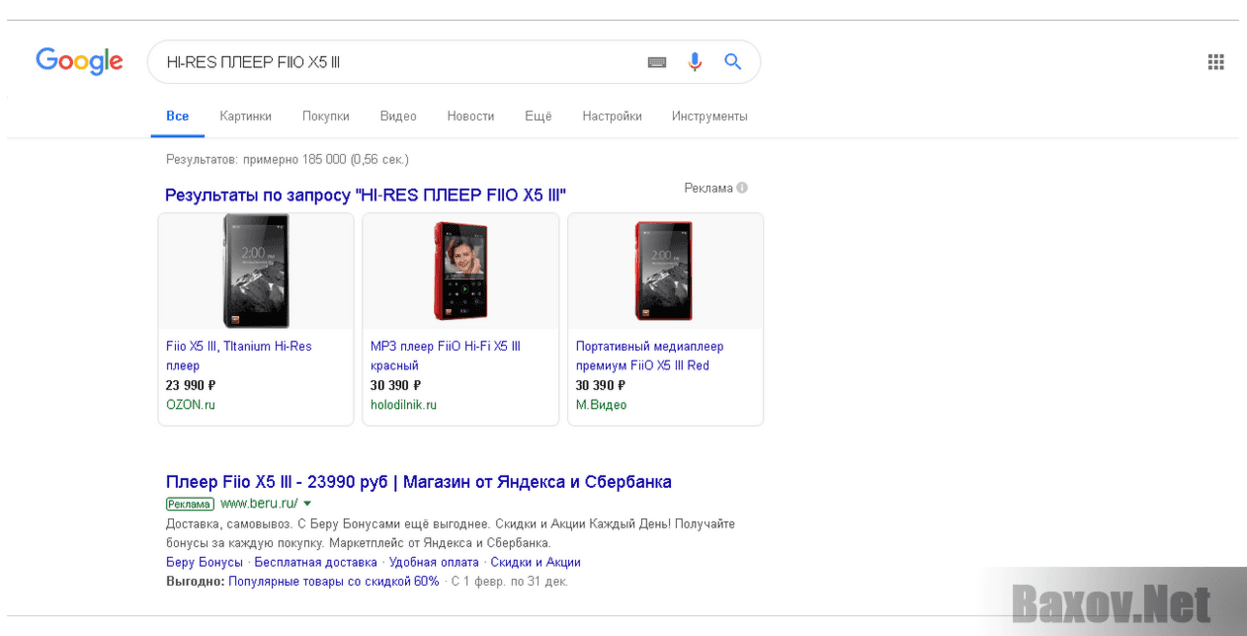Open the on-screen keyboard icon

click(x=657, y=62)
